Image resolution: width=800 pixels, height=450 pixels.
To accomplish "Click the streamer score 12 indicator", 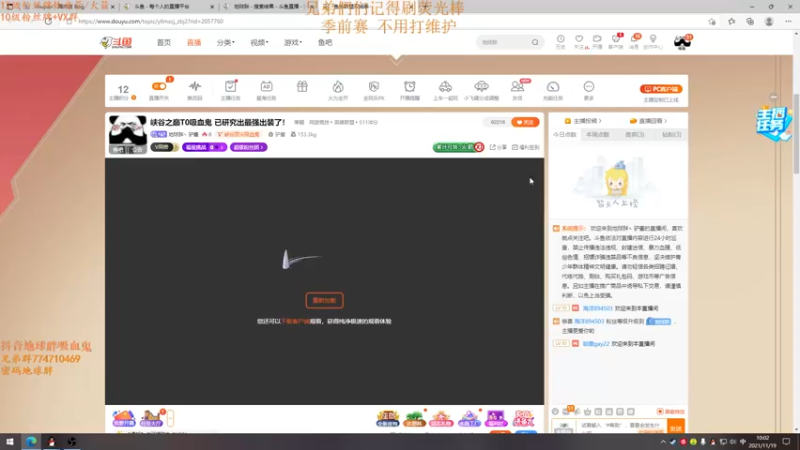I will point(123,91).
